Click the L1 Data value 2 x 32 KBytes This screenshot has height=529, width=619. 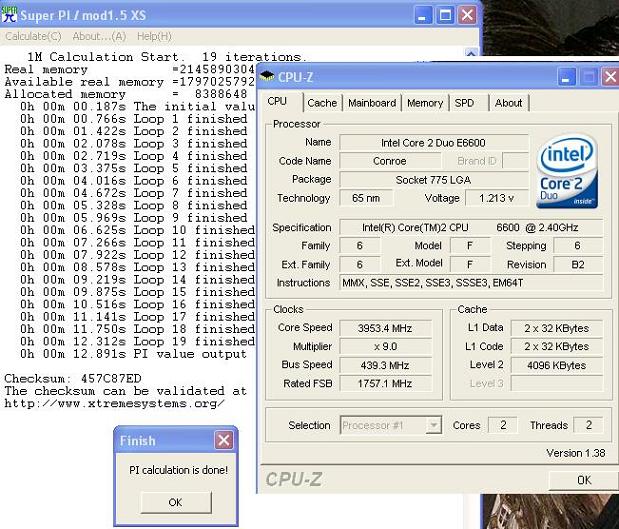557,328
